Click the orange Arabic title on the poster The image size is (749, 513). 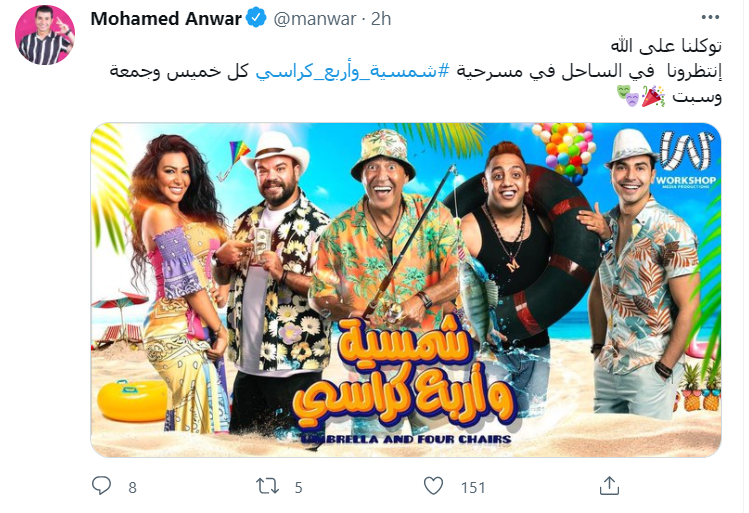point(406,373)
